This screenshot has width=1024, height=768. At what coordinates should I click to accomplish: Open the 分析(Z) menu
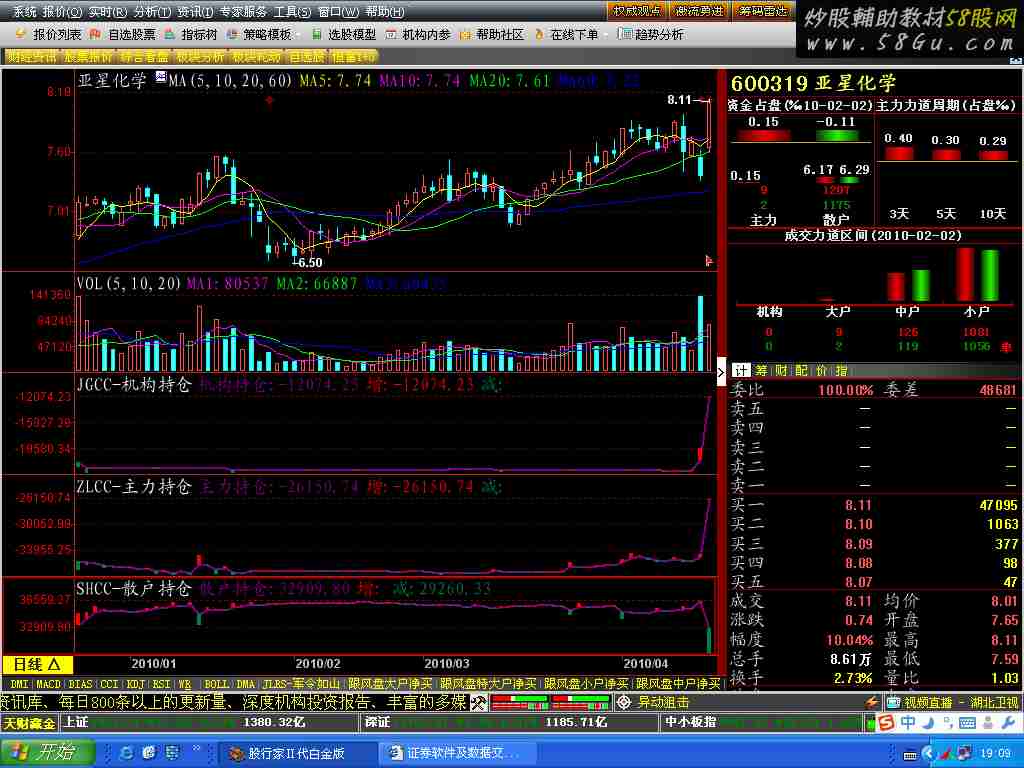coord(146,12)
